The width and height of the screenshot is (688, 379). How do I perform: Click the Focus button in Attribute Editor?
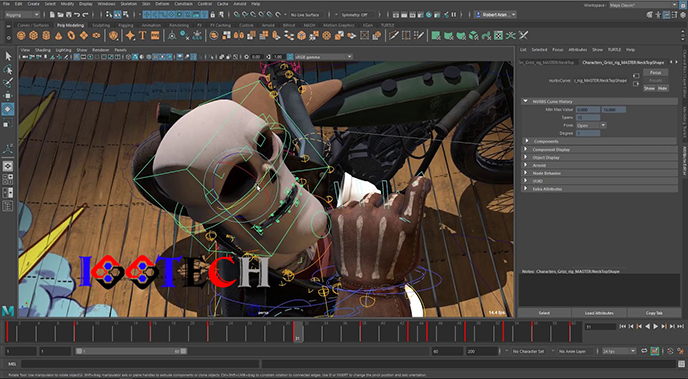[x=656, y=72]
